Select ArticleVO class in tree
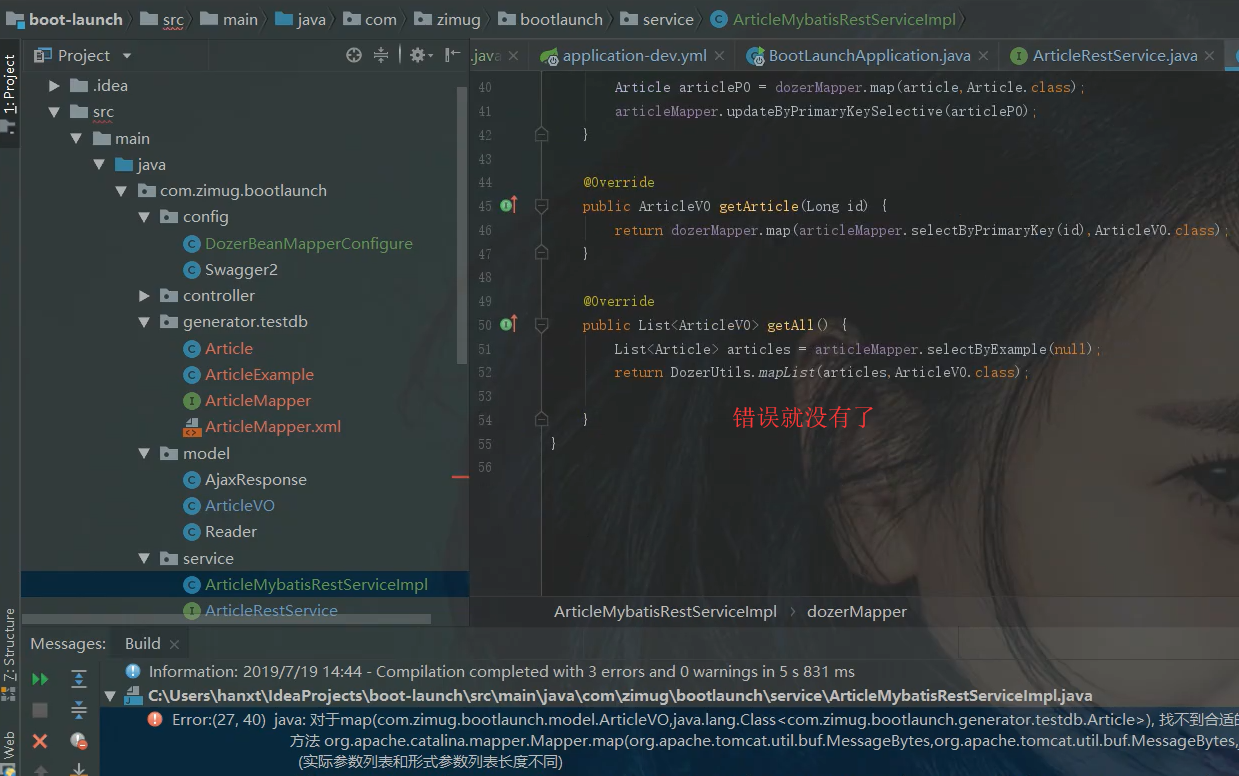Viewport: 1239px width, 776px height. pyautogui.click(x=240, y=505)
